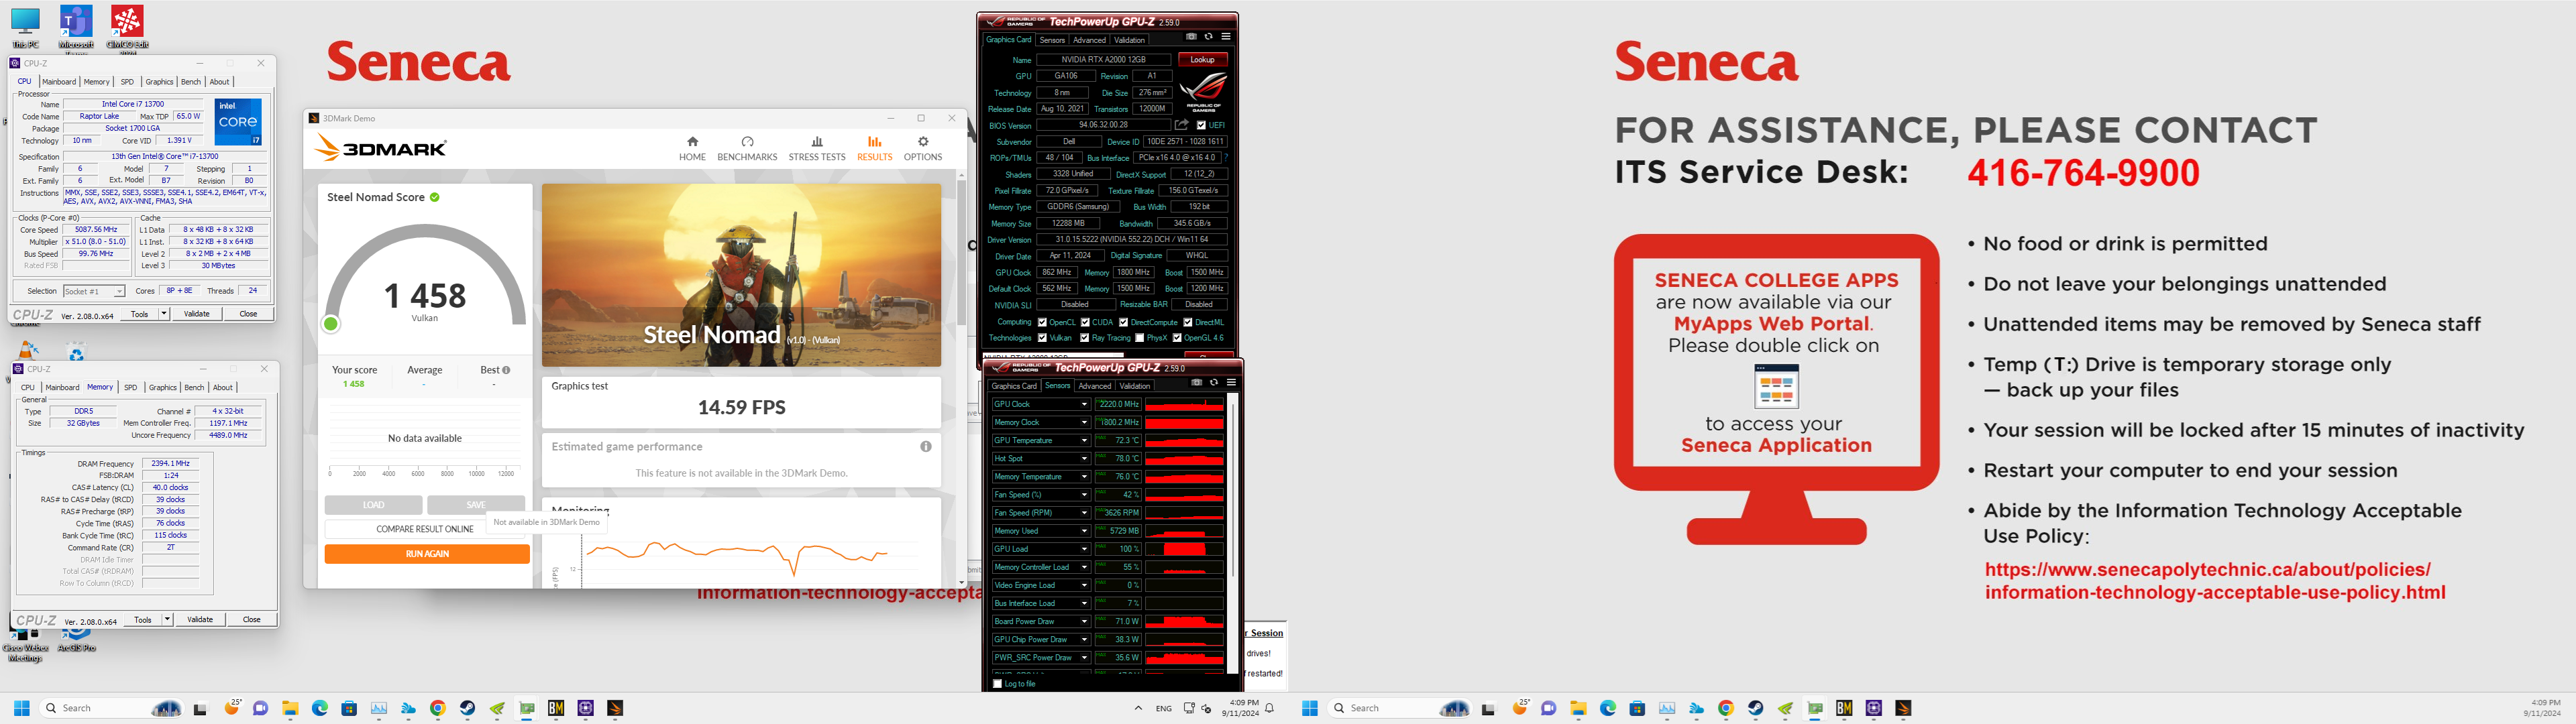Image resolution: width=2576 pixels, height=724 pixels.
Task: Open HOME in 3DMark navigation
Action: (x=692, y=148)
